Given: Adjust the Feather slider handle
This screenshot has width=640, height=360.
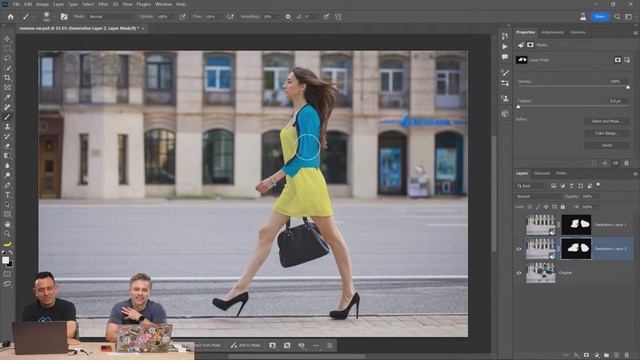Looking at the screenshot, I should click(518, 107).
